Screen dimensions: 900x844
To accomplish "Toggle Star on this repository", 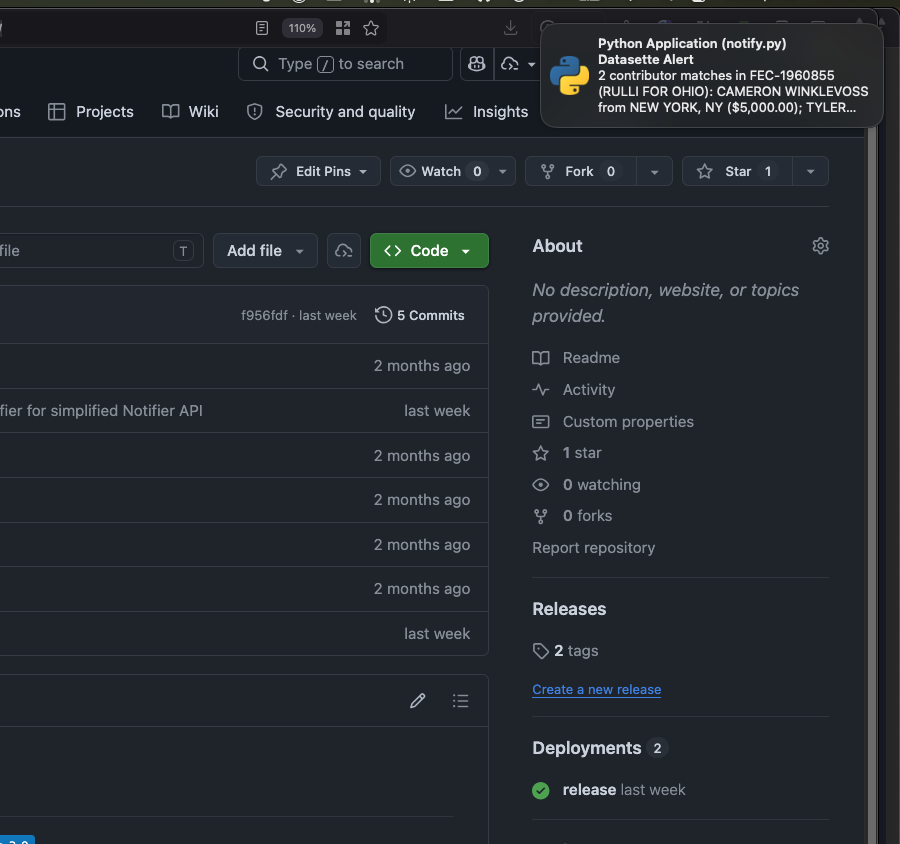I will pos(736,172).
